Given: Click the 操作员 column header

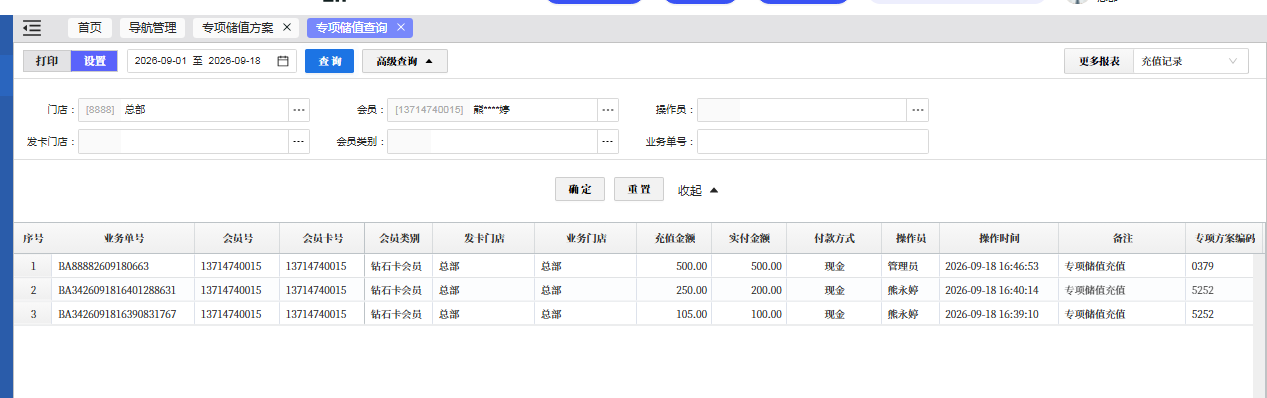Looking at the screenshot, I should [x=910, y=238].
